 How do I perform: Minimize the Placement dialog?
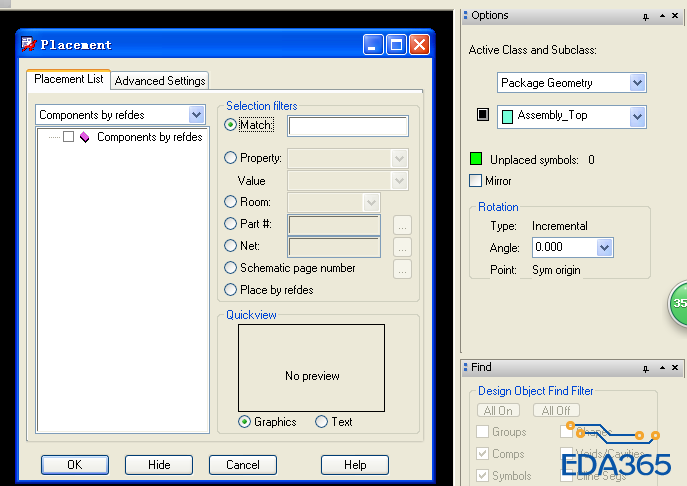pyautogui.click(x=373, y=45)
